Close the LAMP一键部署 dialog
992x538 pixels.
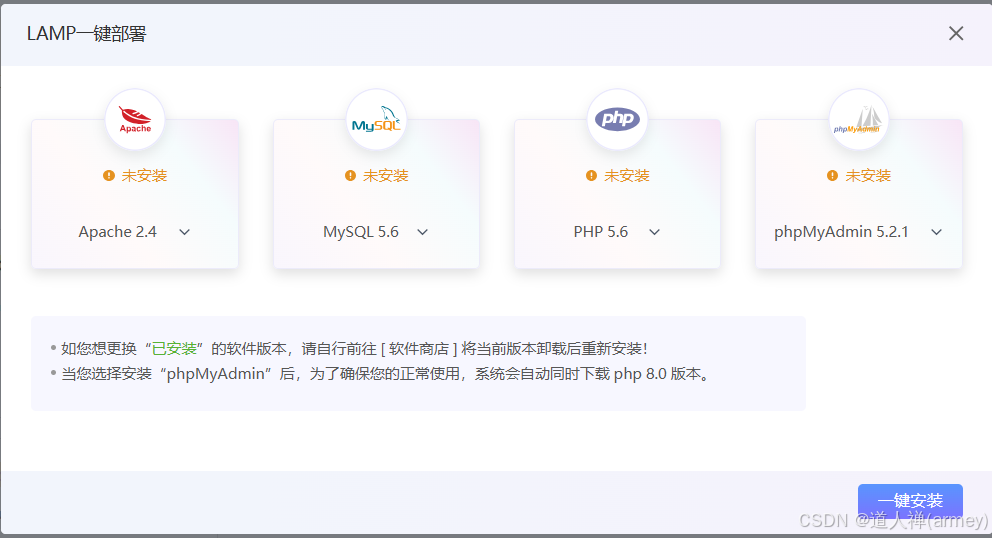click(956, 34)
